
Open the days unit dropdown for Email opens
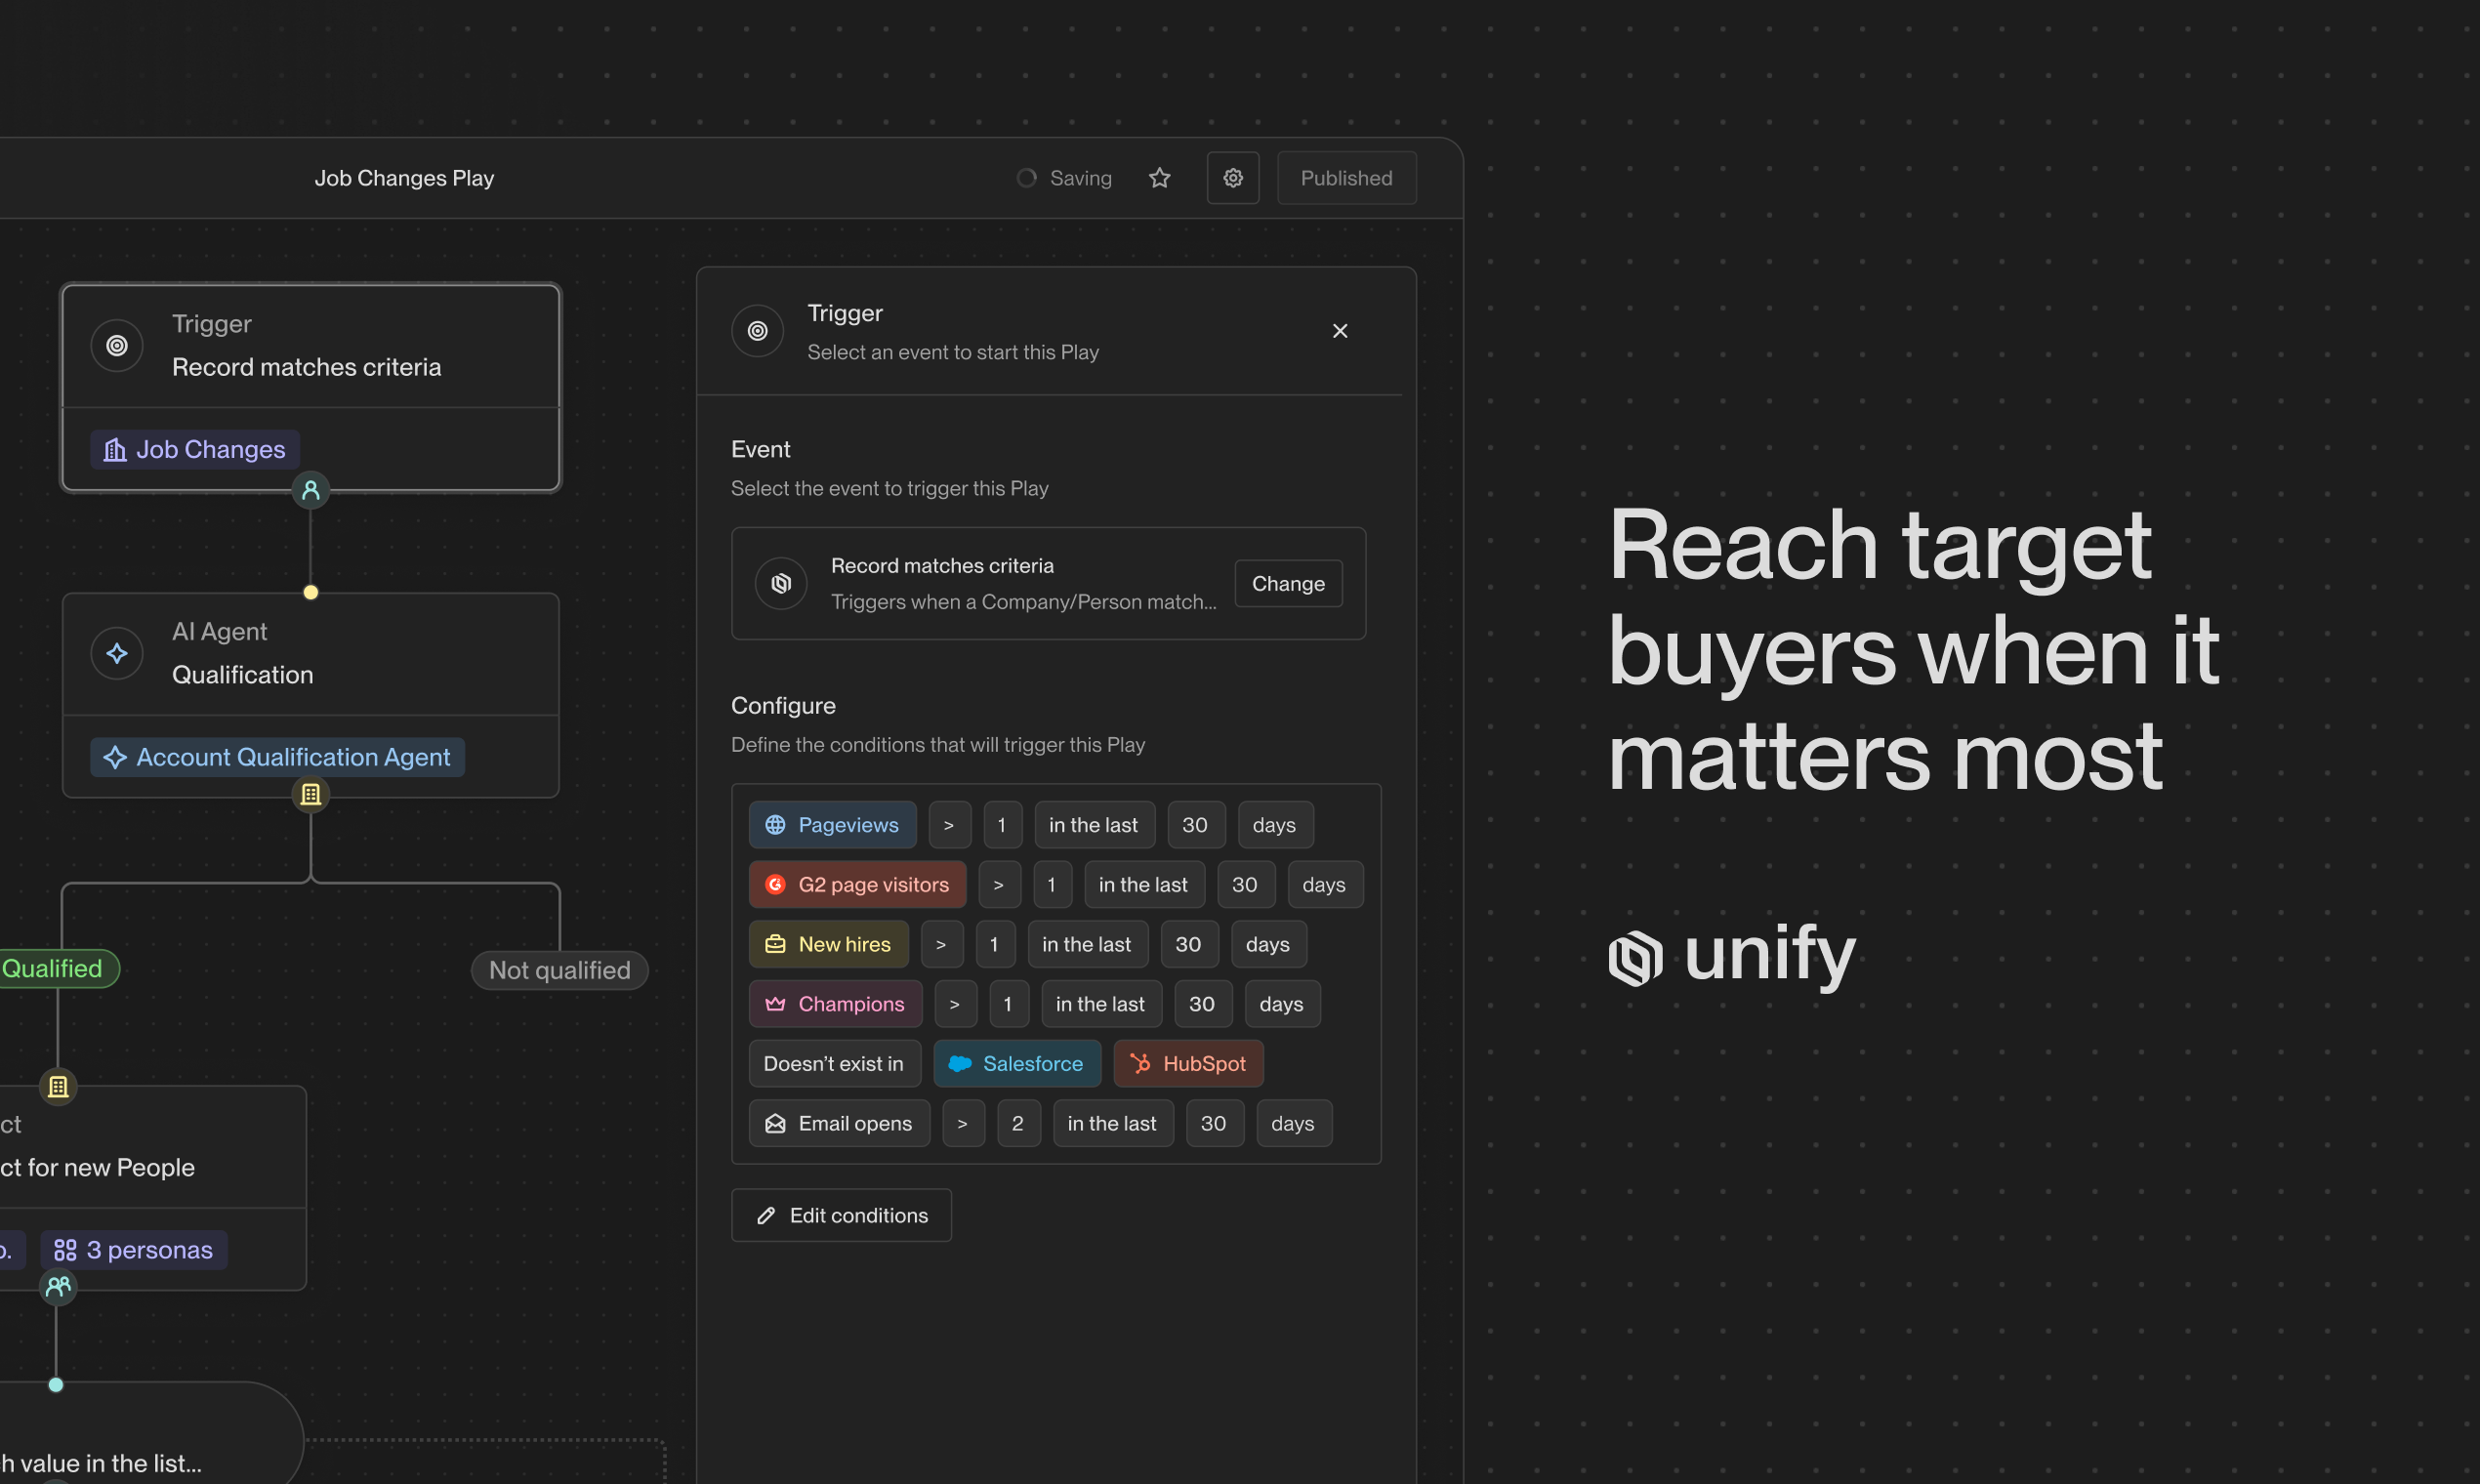(x=1292, y=1123)
